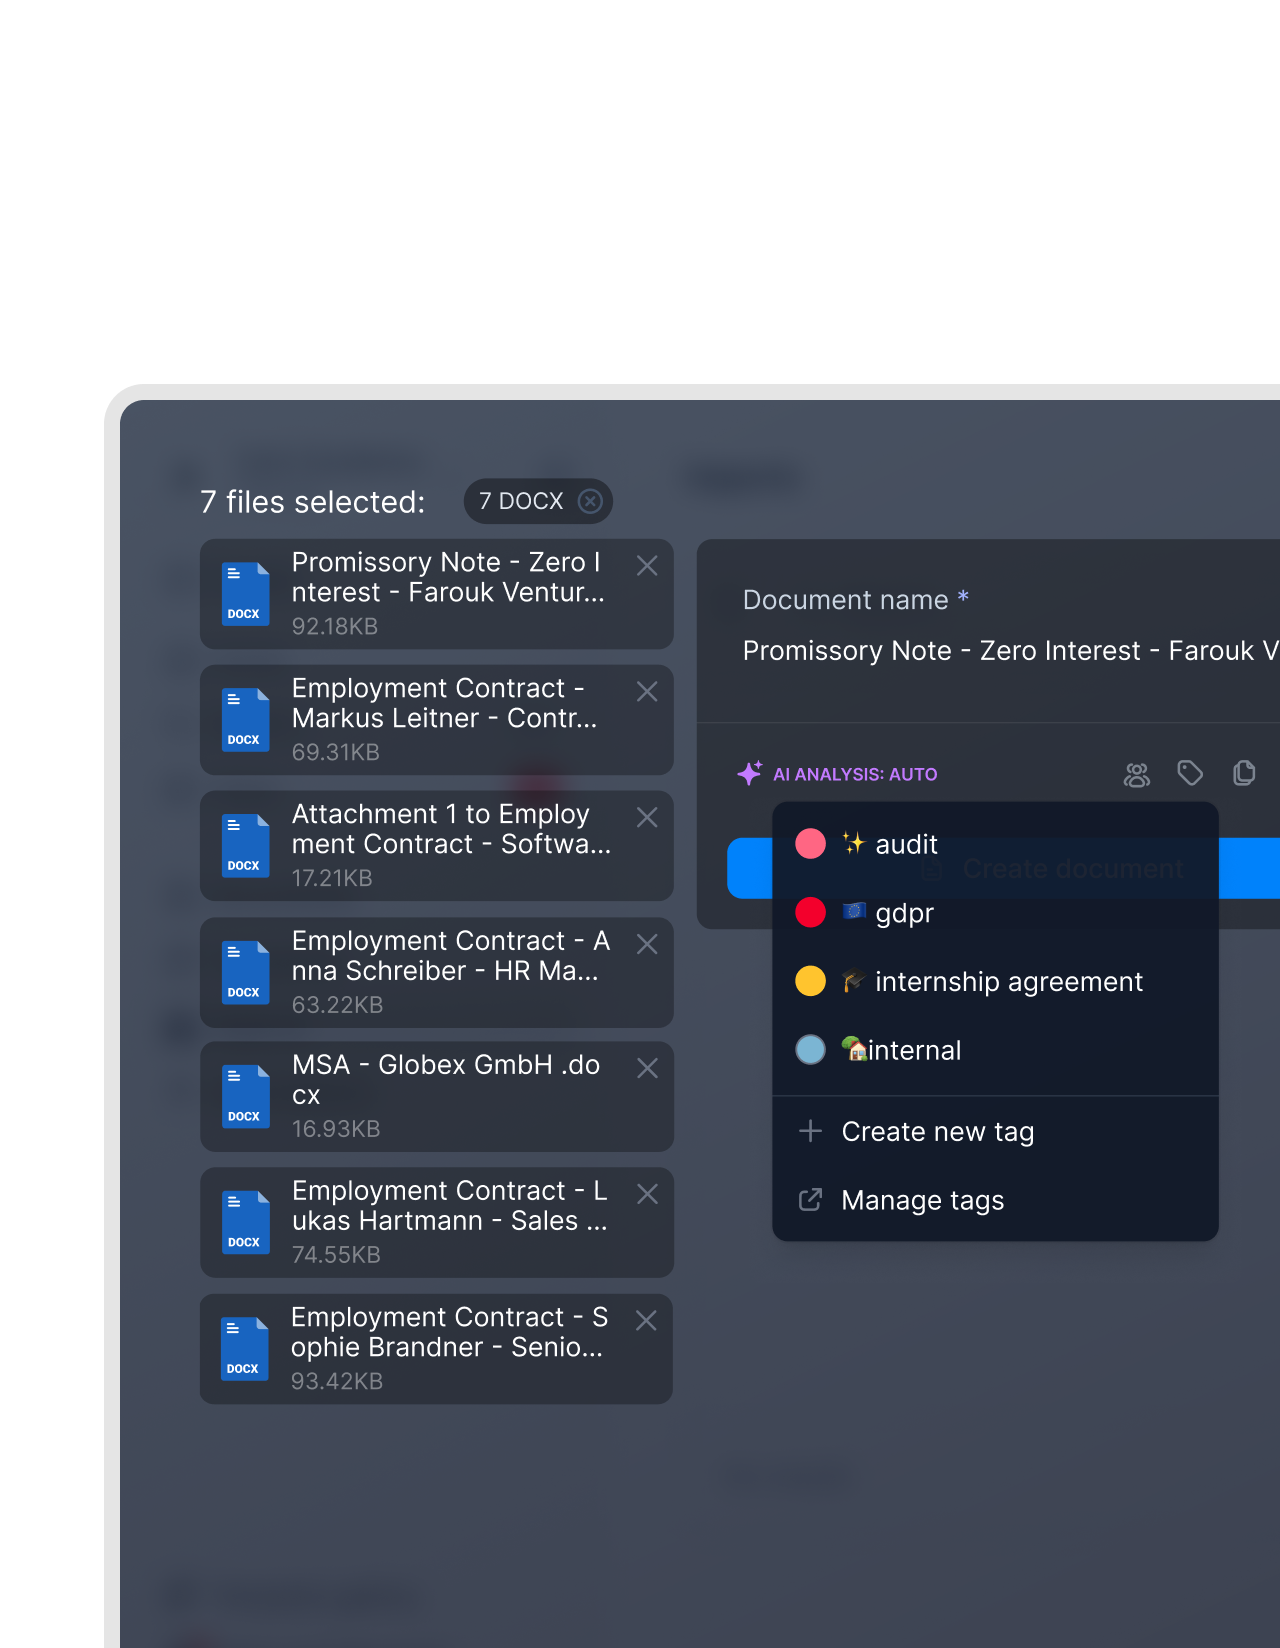Select the Promissory Note file name
Screen dimensions: 1280x1648
pos(449,577)
